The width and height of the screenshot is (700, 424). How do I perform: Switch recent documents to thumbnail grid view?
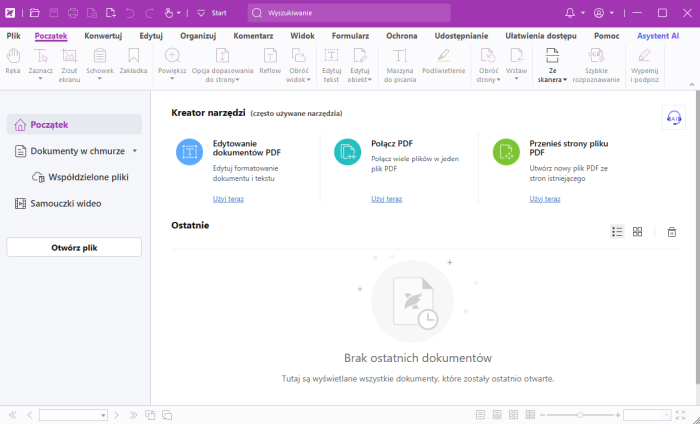[x=637, y=232]
